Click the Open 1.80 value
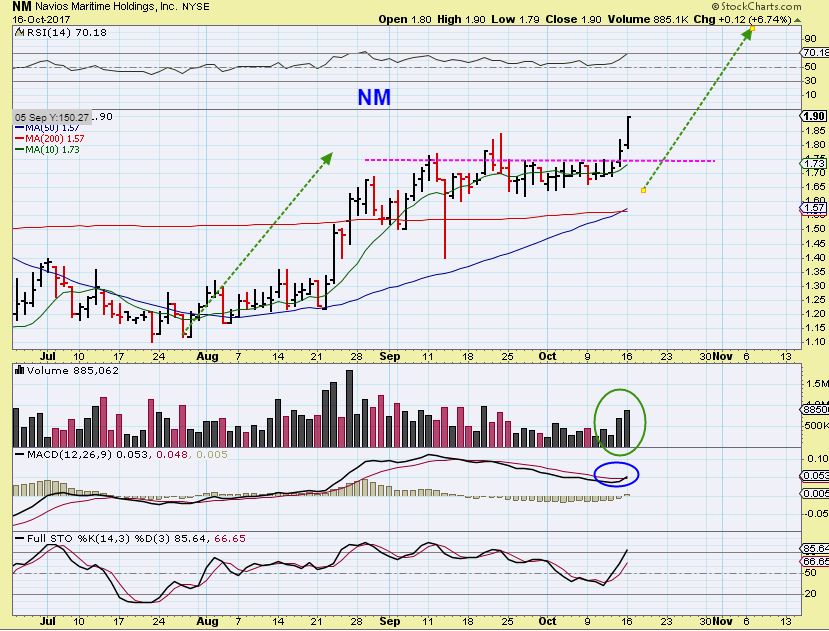 (x=405, y=20)
